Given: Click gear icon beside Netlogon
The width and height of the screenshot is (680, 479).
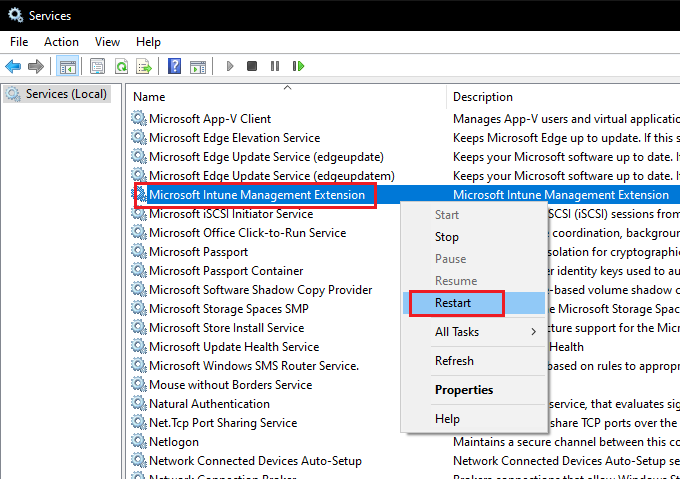Looking at the screenshot, I should click(x=139, y=442).
